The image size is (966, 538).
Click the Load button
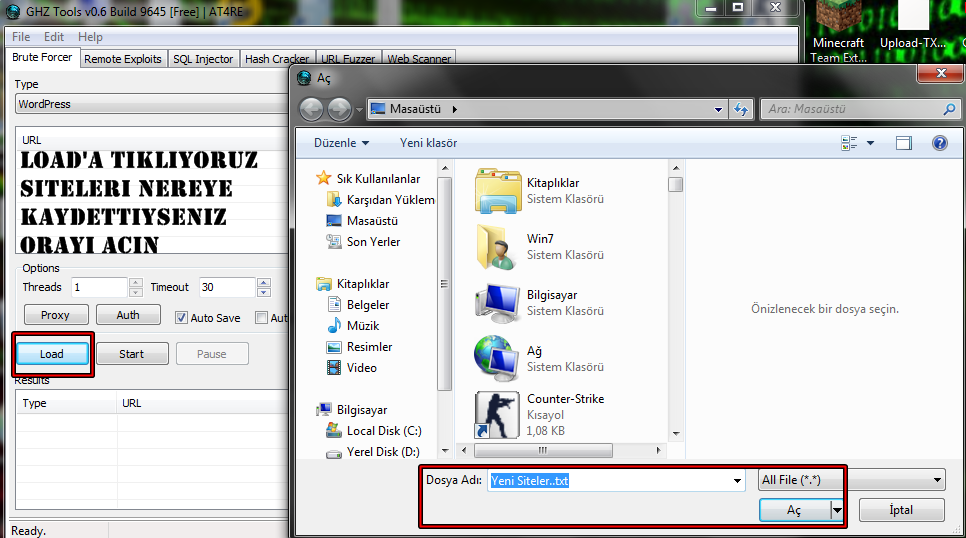(x=52, y=354)
